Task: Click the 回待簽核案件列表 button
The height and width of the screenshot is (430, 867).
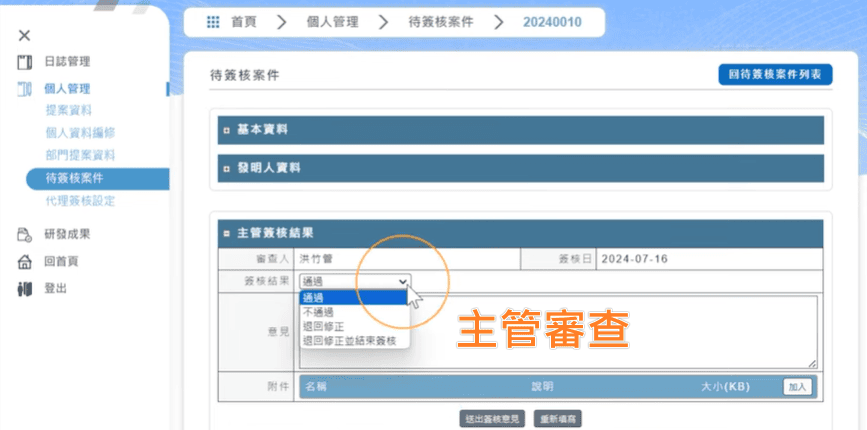Action: (x=775, y=75)
